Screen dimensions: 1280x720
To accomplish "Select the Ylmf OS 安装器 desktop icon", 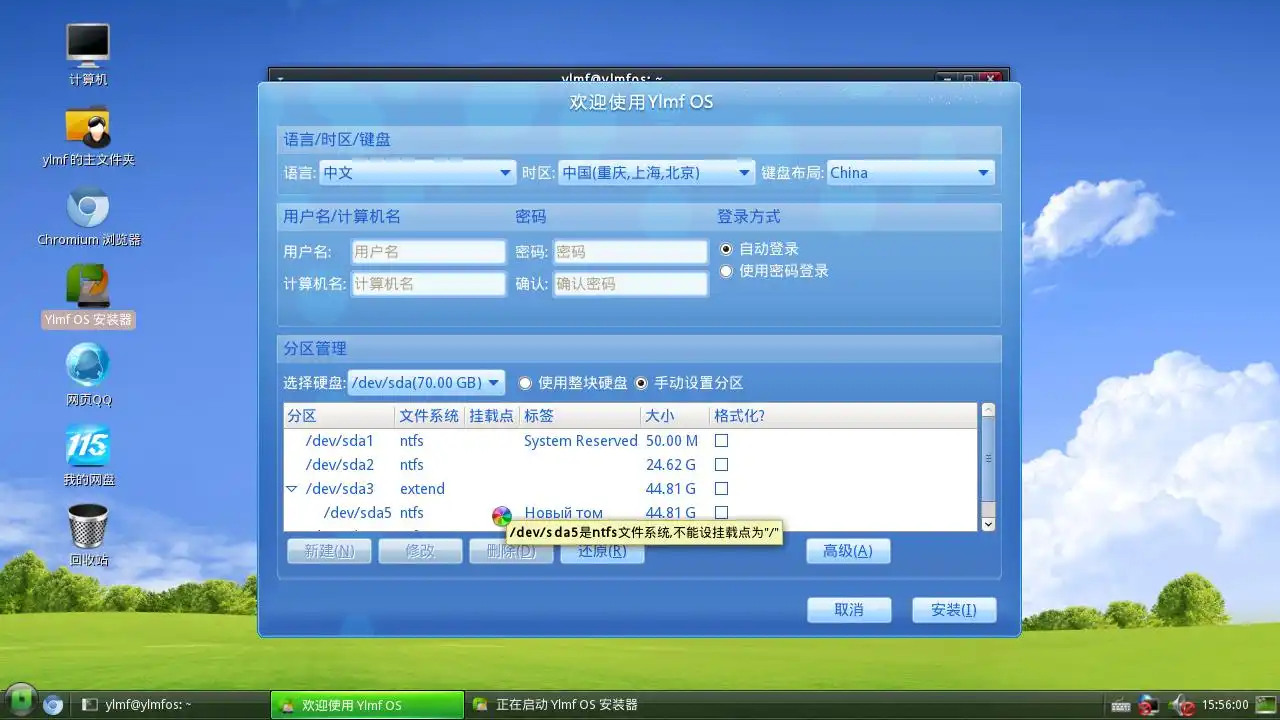I will [88, 296].
